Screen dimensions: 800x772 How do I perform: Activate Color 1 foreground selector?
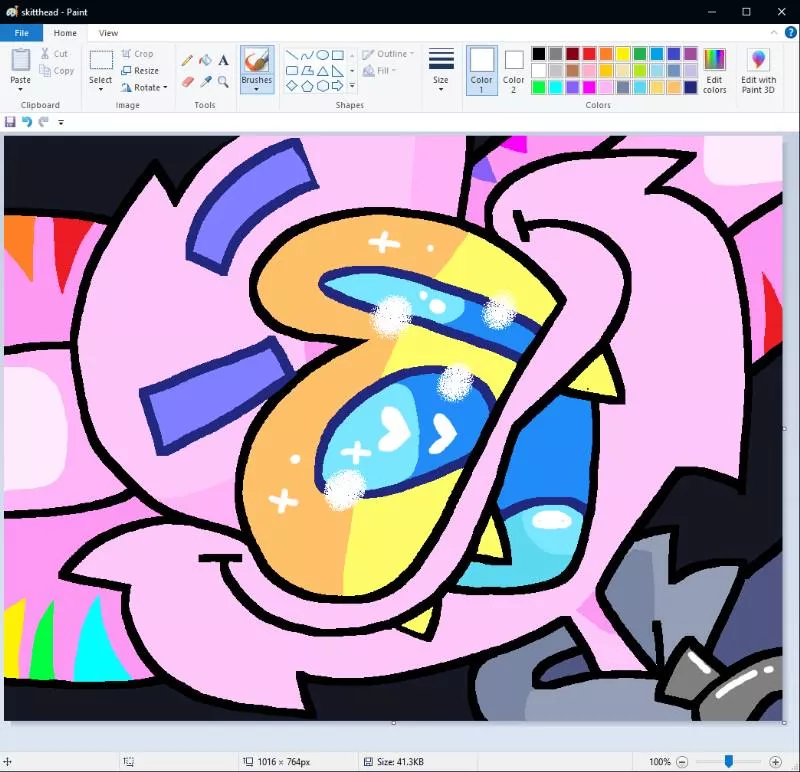[482, 70]
